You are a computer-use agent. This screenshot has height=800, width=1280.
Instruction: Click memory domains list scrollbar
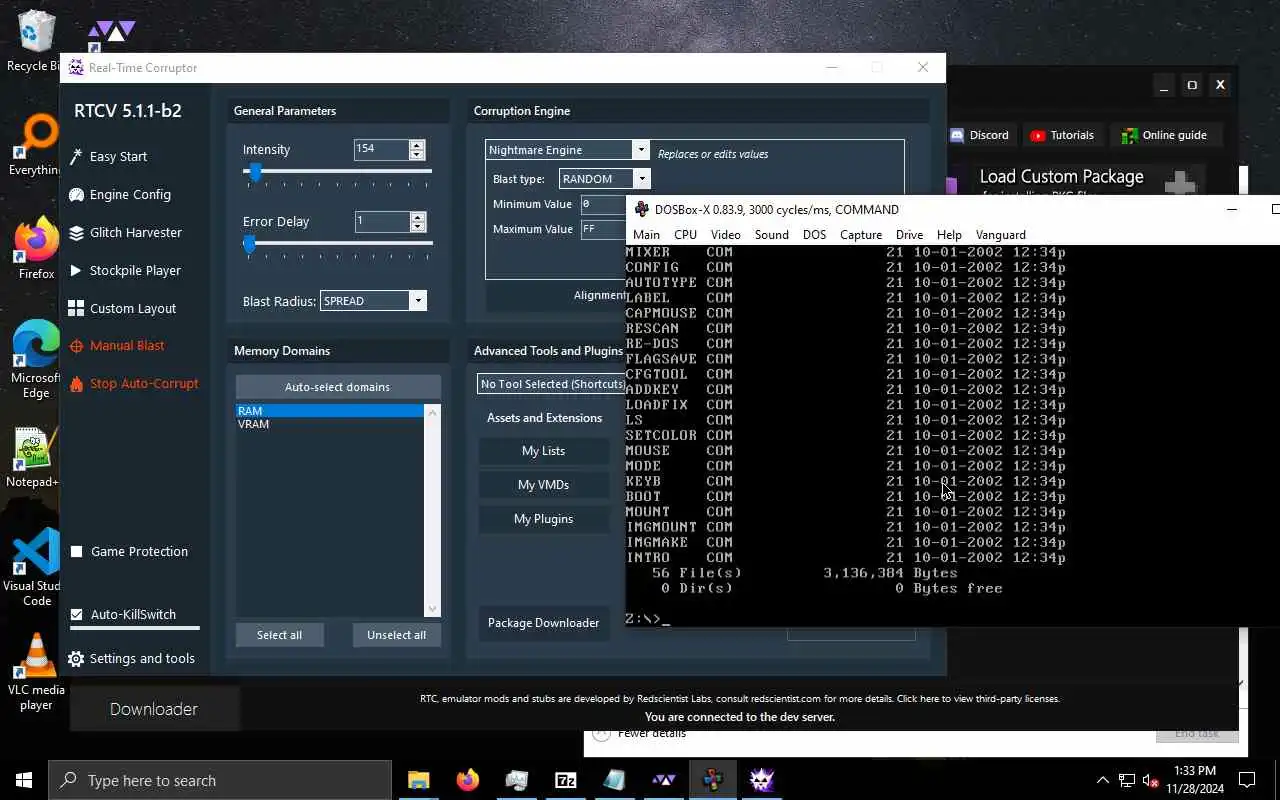click(x=432, y=510)
